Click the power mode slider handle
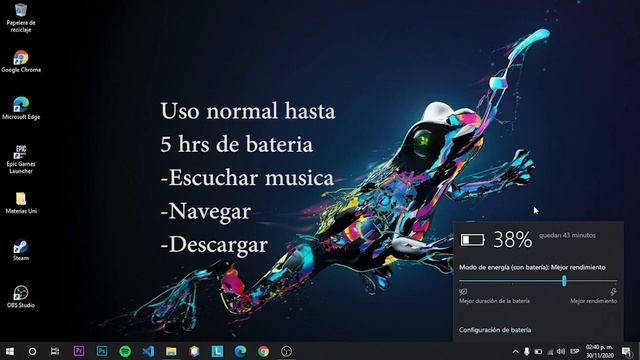Screen dimensions: 640x360 click(564, 280)
